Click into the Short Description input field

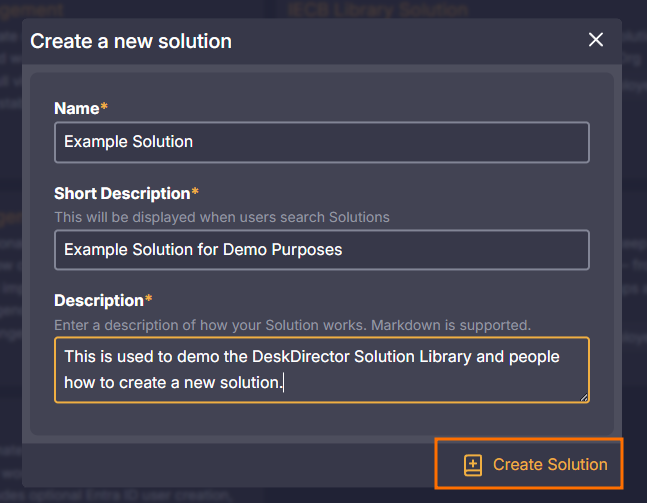[321, 250]
